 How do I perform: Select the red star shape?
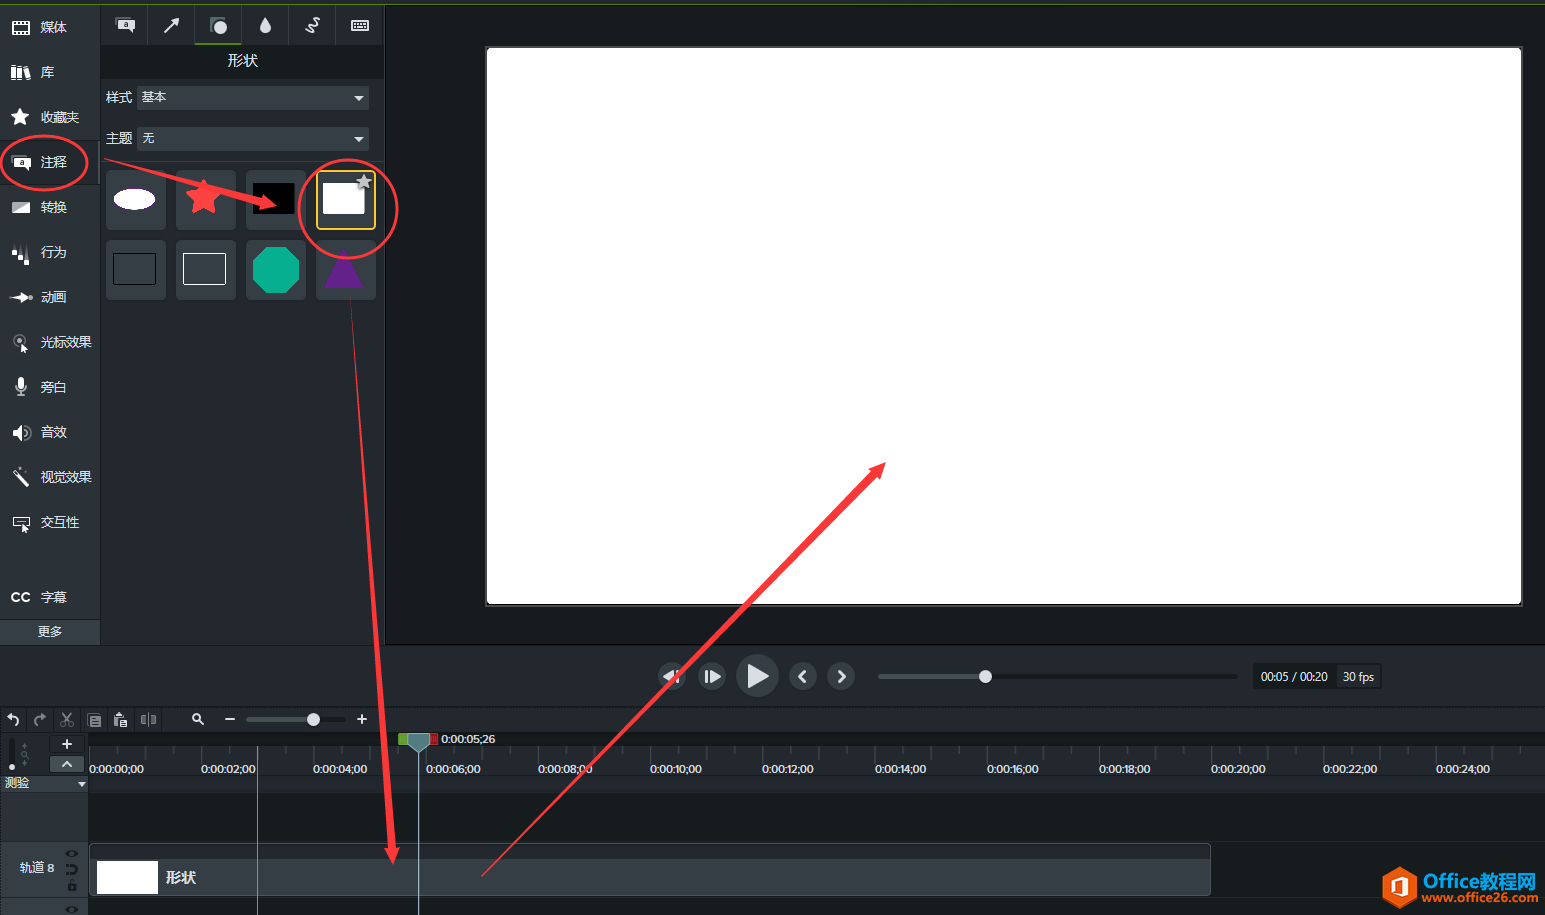205,199
